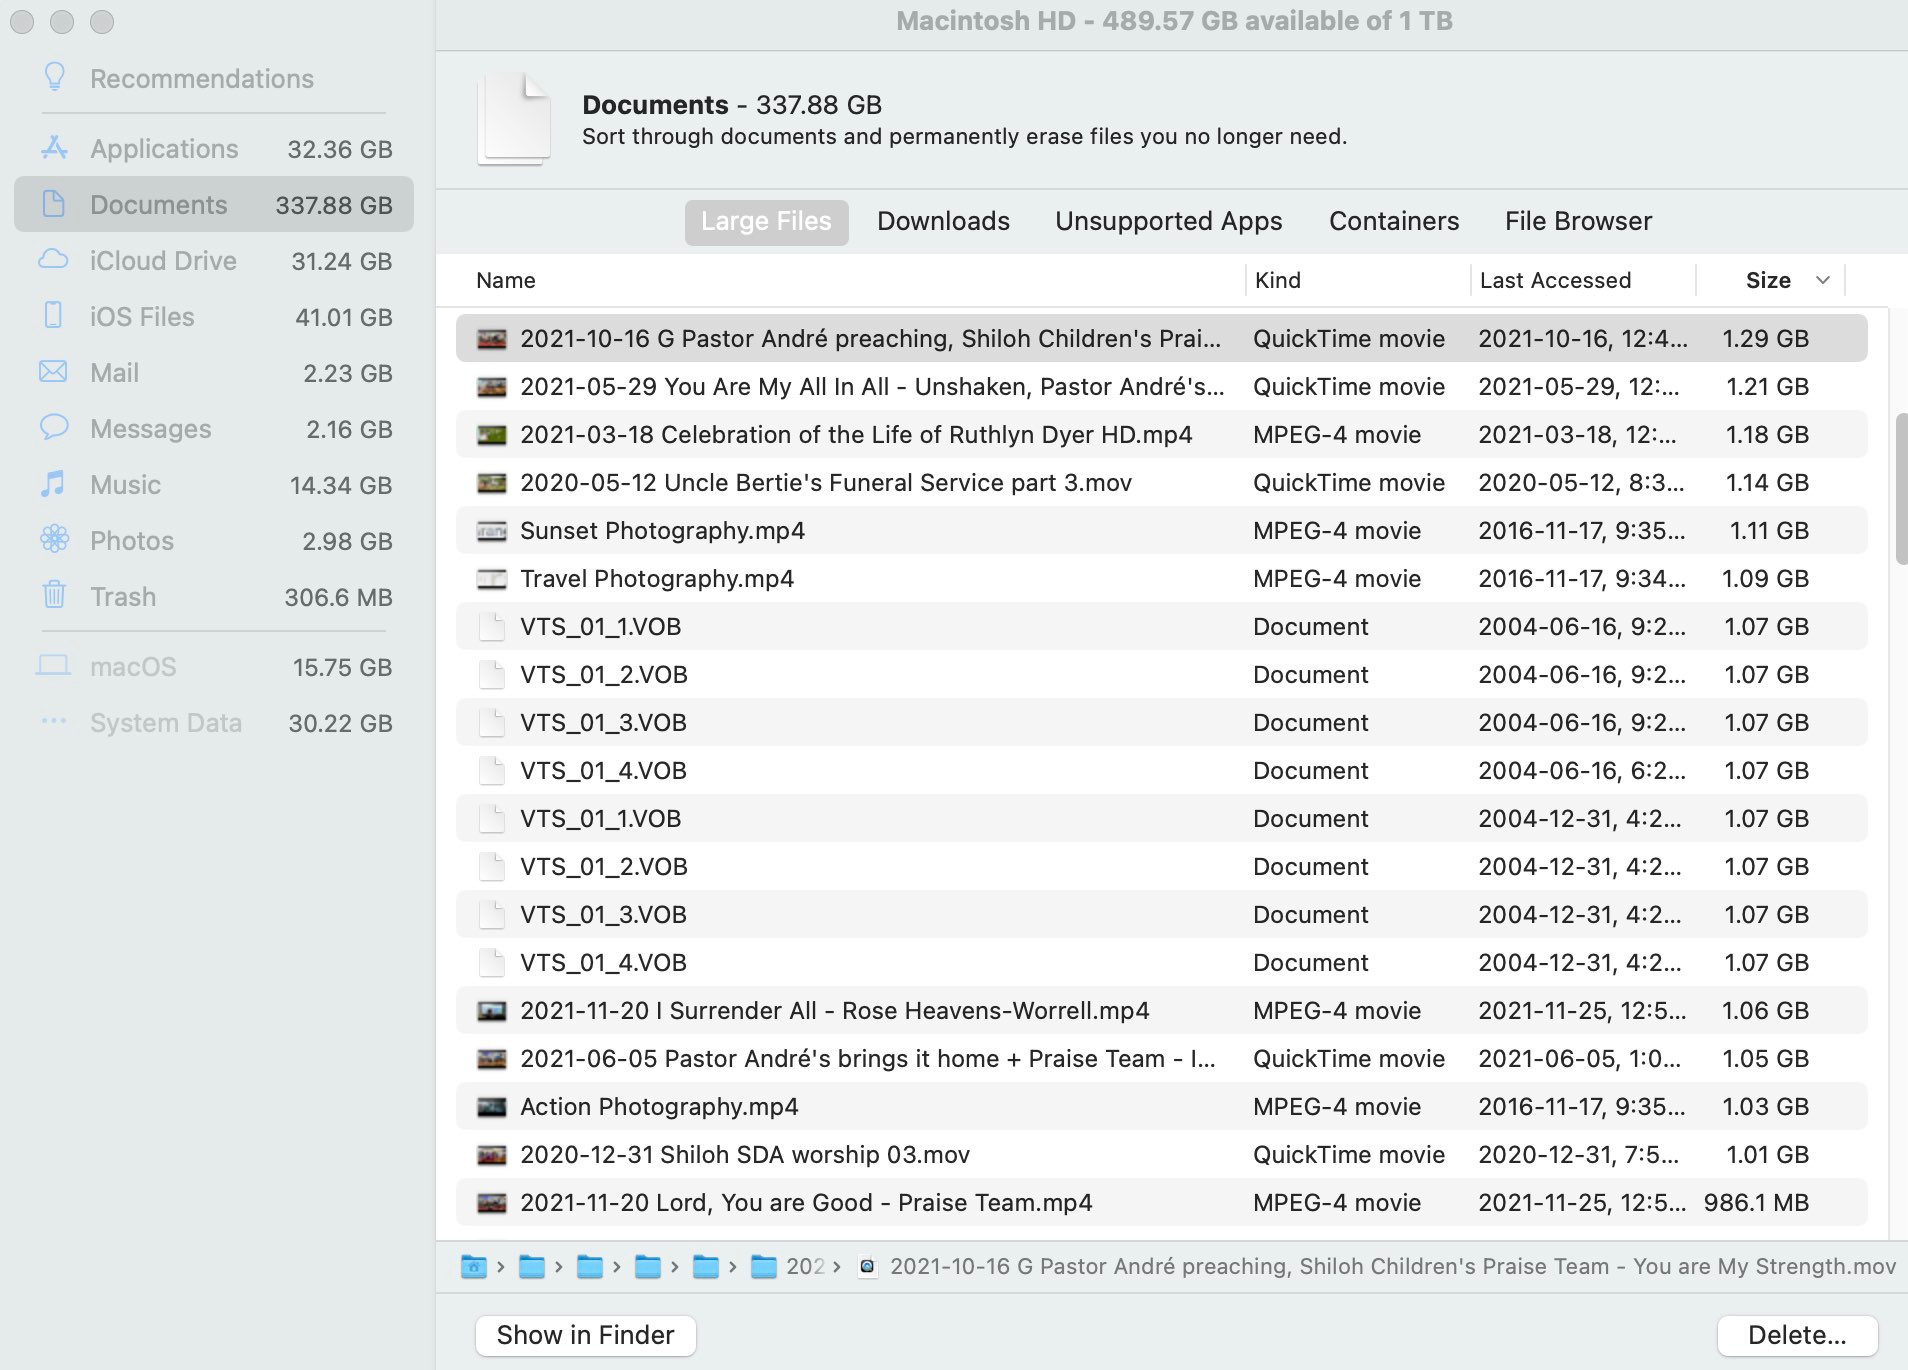This screenshot has width=1908, height=1370.
Task: Select VTS_01_1.VOB accessed 2004-12-31
Action: [1161, 818]
